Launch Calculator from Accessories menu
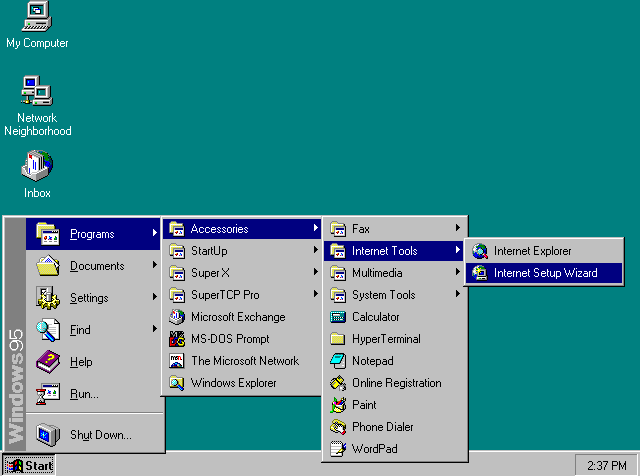Viewport: 640px width, 476px height. click(x=394, y=317)
